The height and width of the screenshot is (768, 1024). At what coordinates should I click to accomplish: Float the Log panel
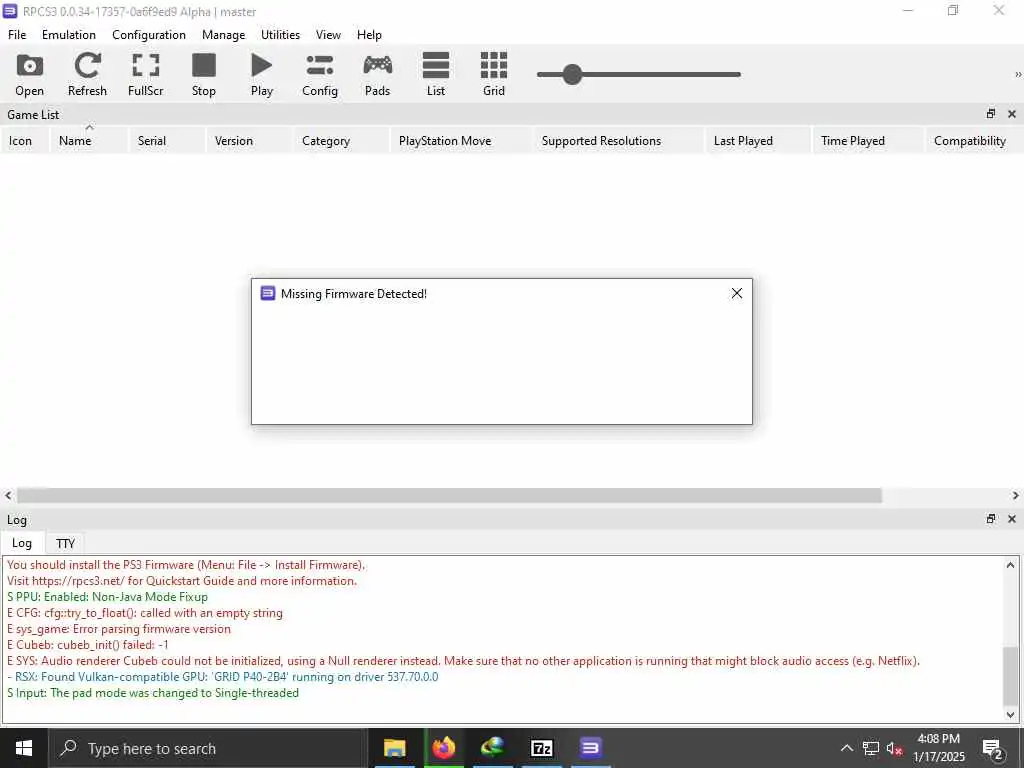(x=991, y=519)
